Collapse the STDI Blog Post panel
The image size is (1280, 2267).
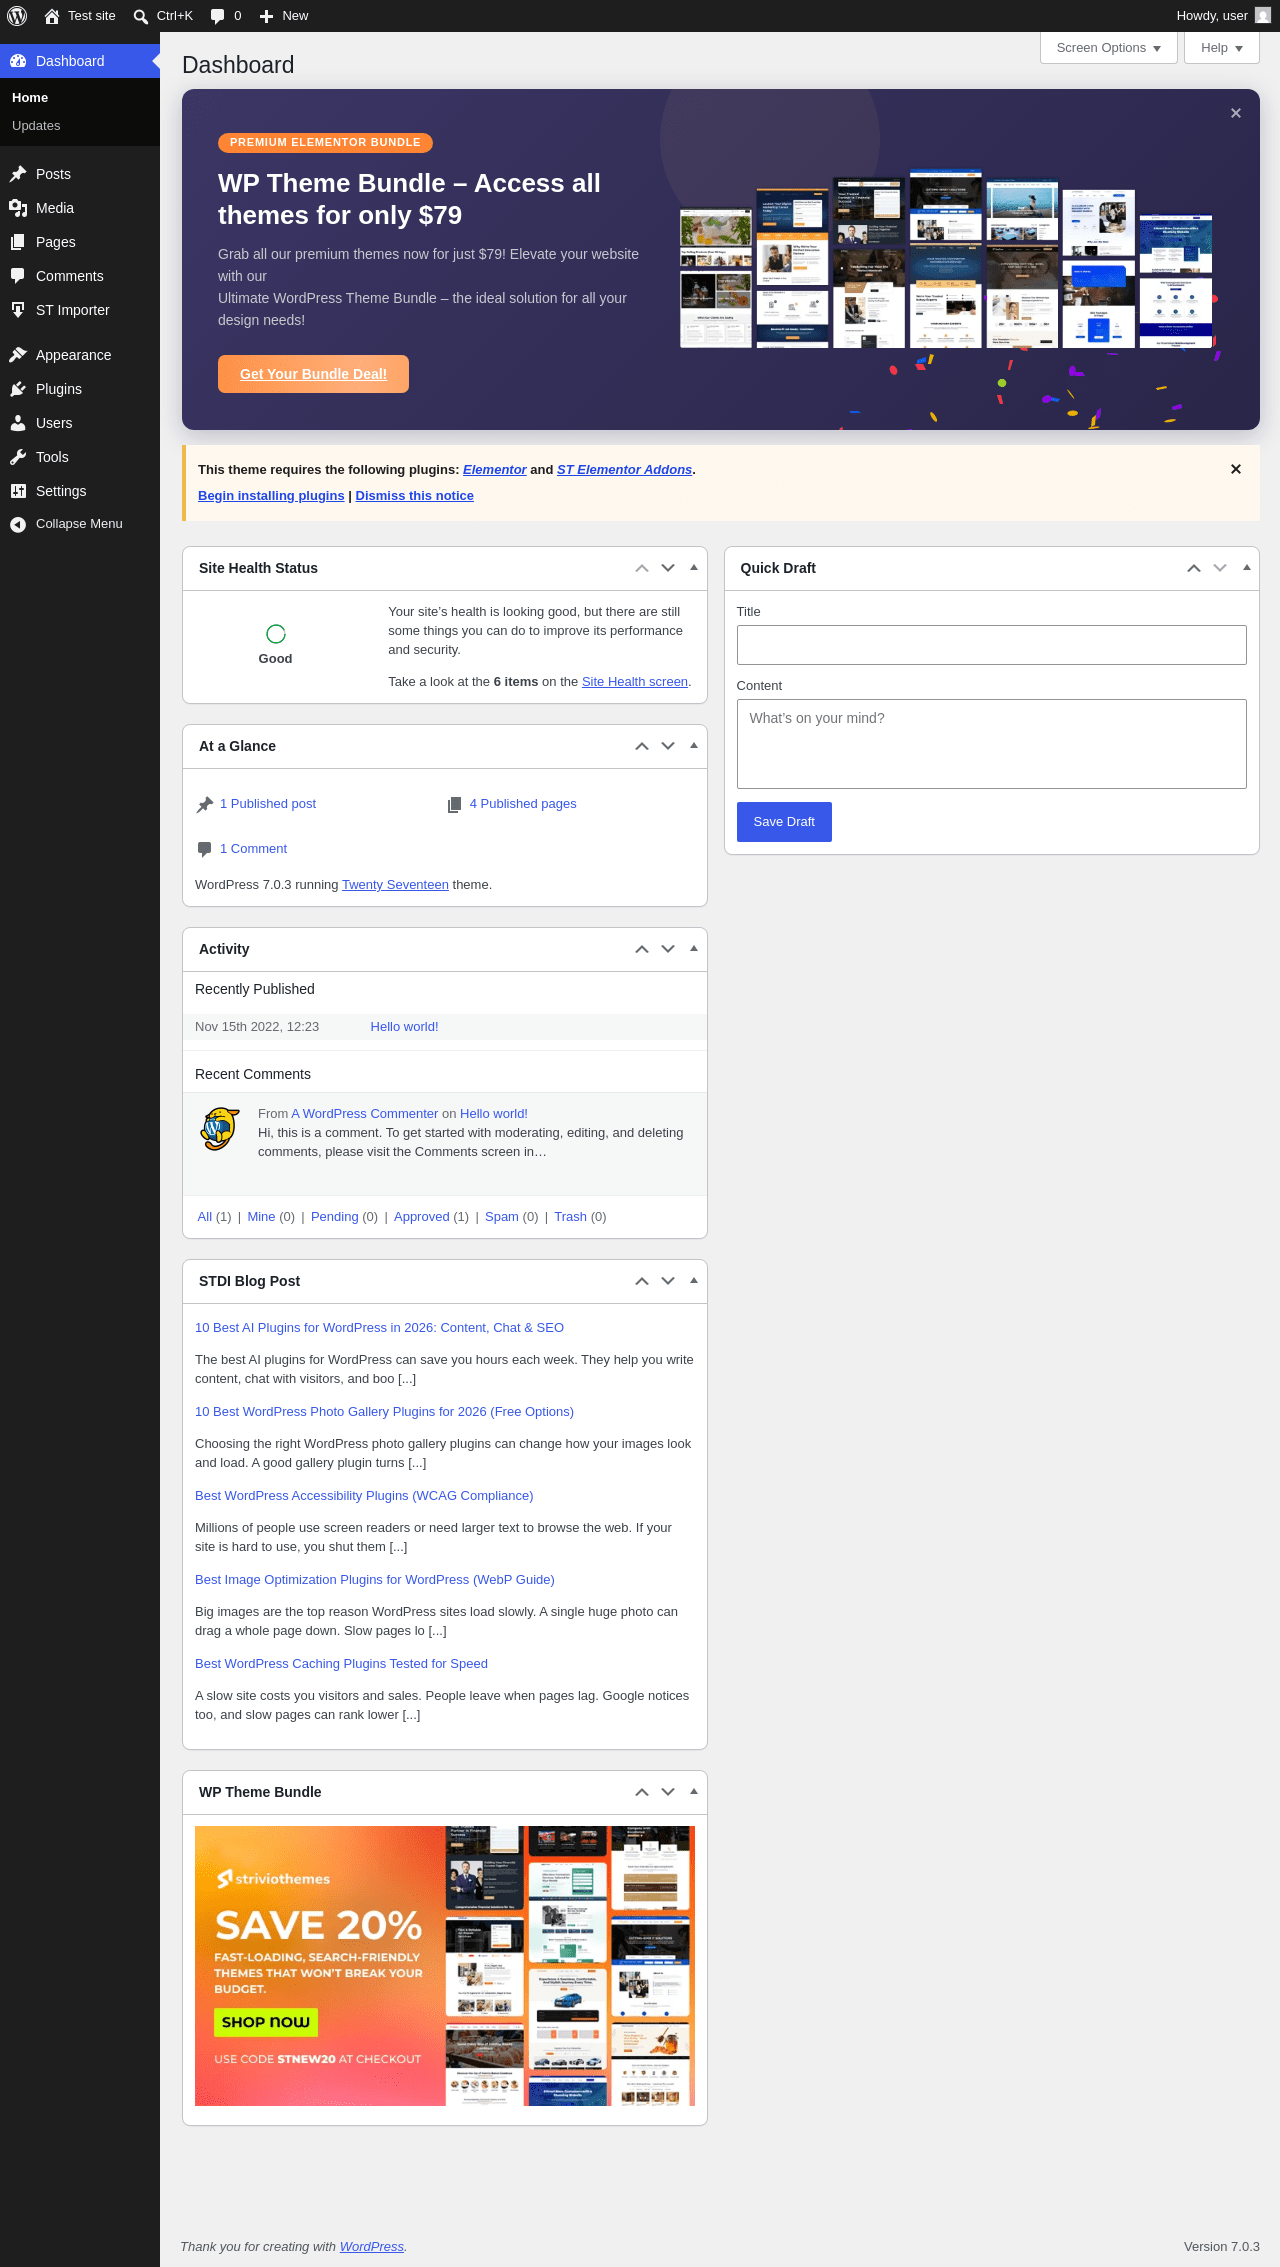694,1281
